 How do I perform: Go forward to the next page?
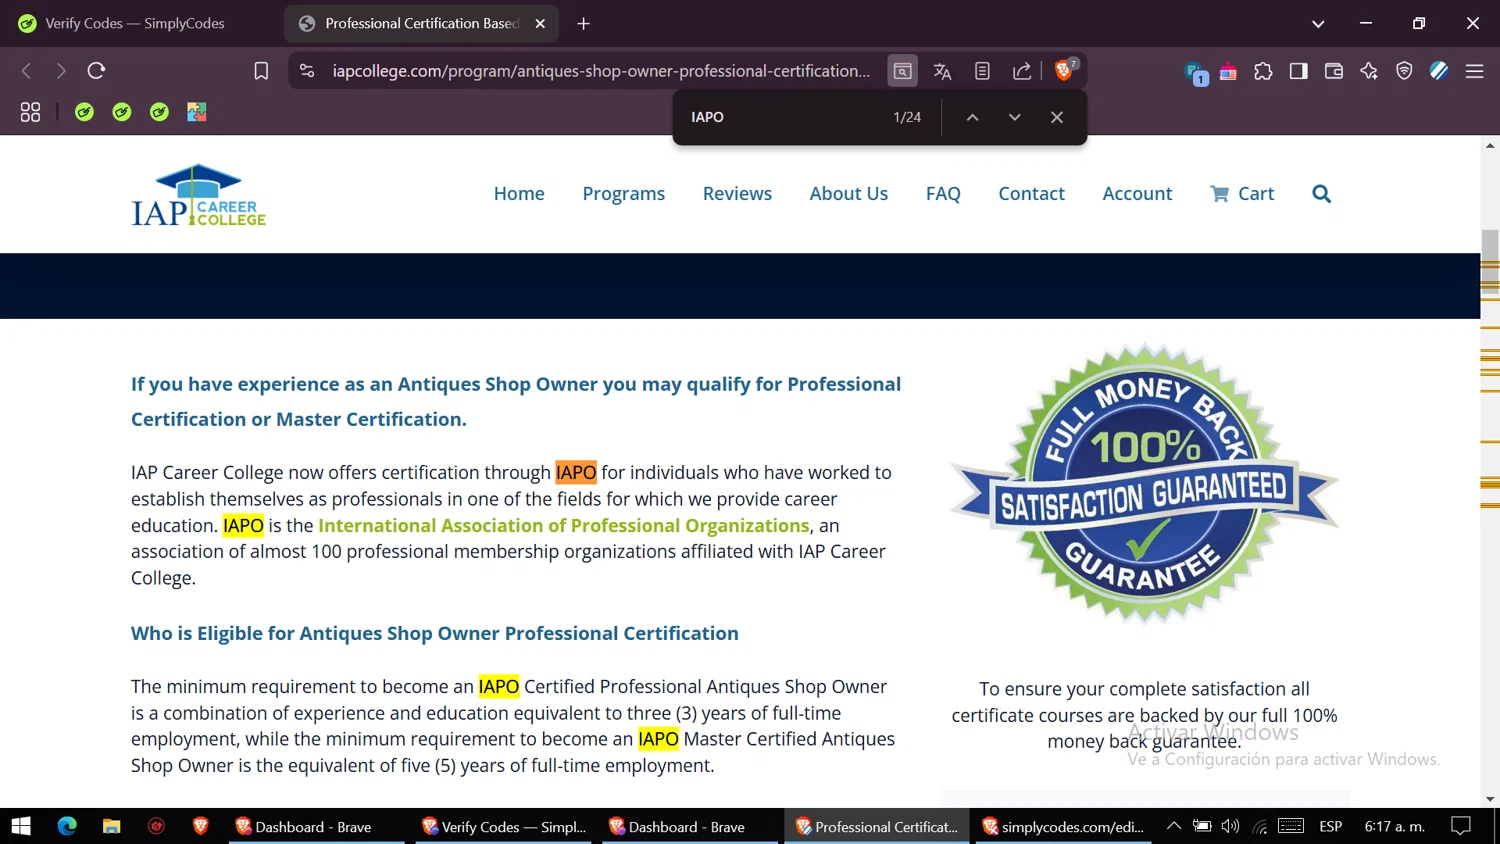pos(61,71)
